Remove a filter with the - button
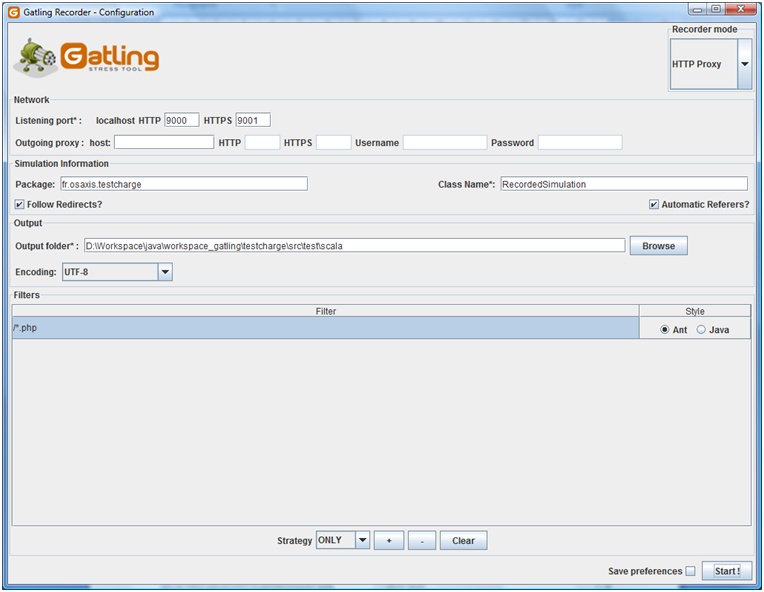Viewport: 764px width, 592px height. (x=422, y=540)
